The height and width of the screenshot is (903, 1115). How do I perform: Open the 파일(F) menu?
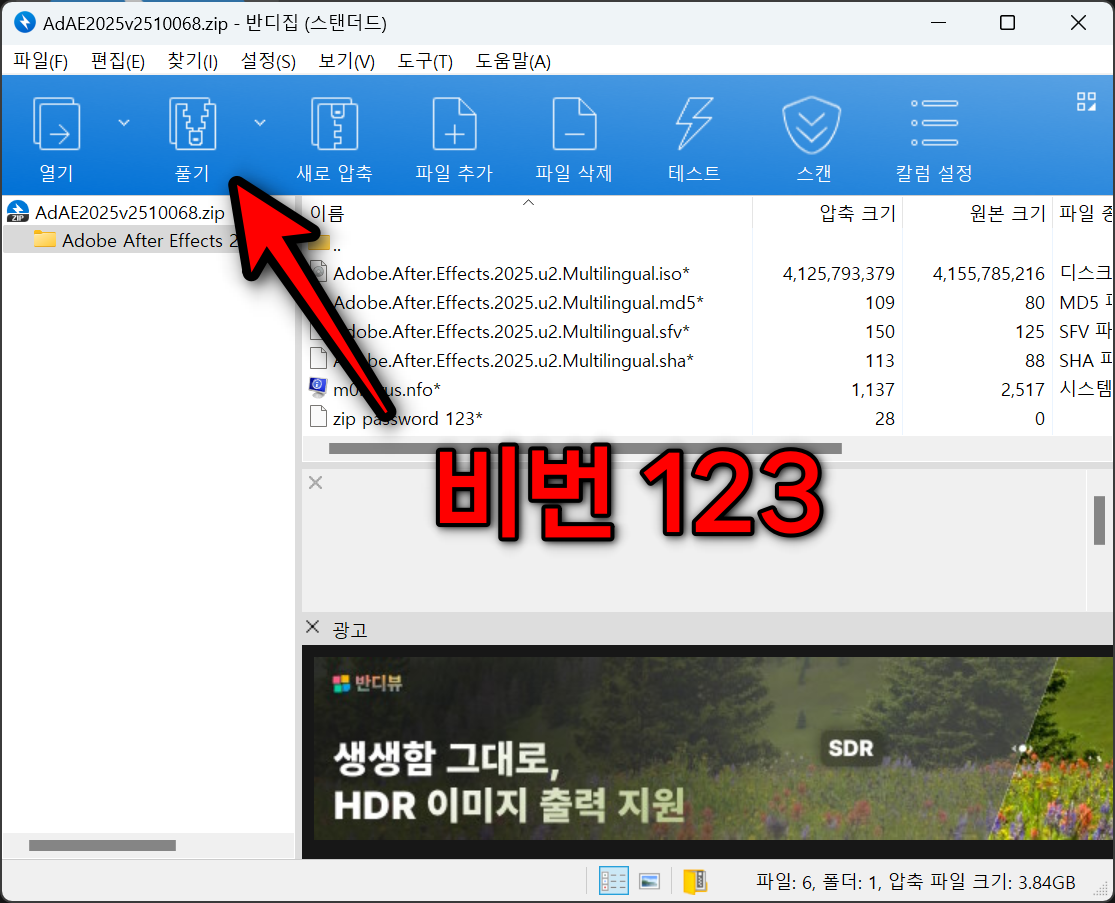41,62
